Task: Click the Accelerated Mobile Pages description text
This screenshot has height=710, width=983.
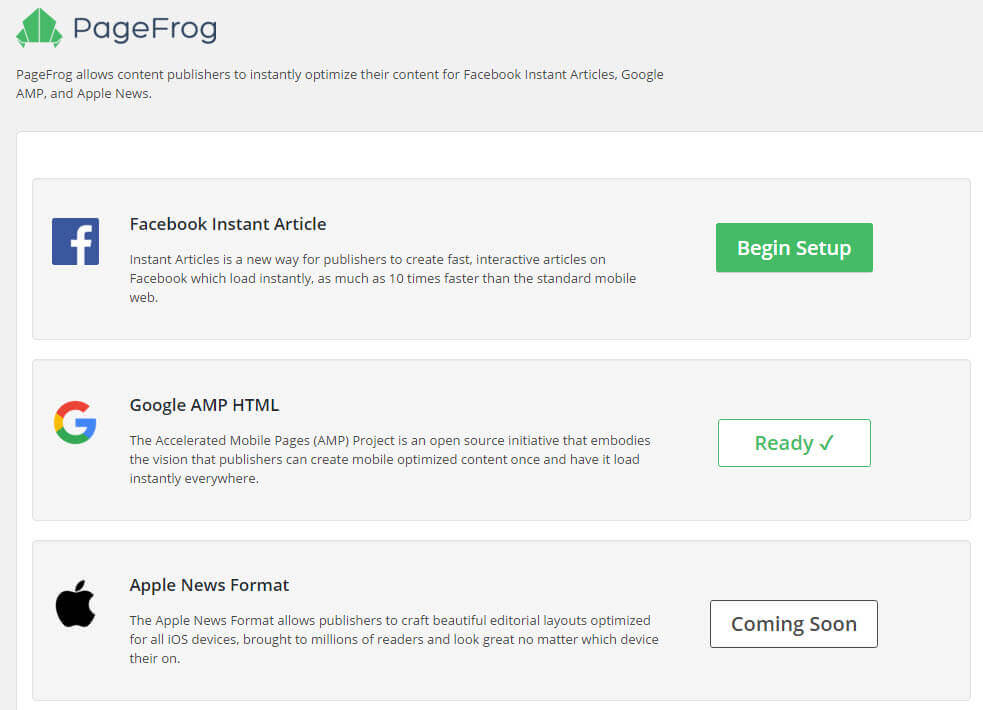Action: pos(389,459)
